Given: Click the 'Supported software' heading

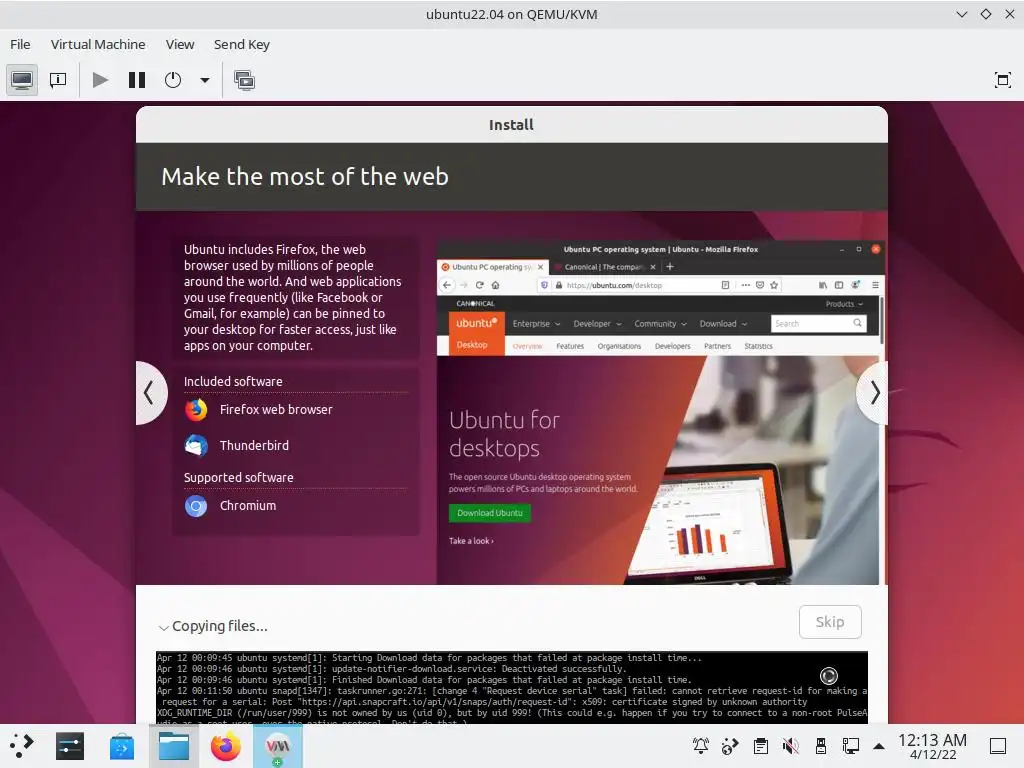Looking at the screenshot, I should tap(238, 477).
